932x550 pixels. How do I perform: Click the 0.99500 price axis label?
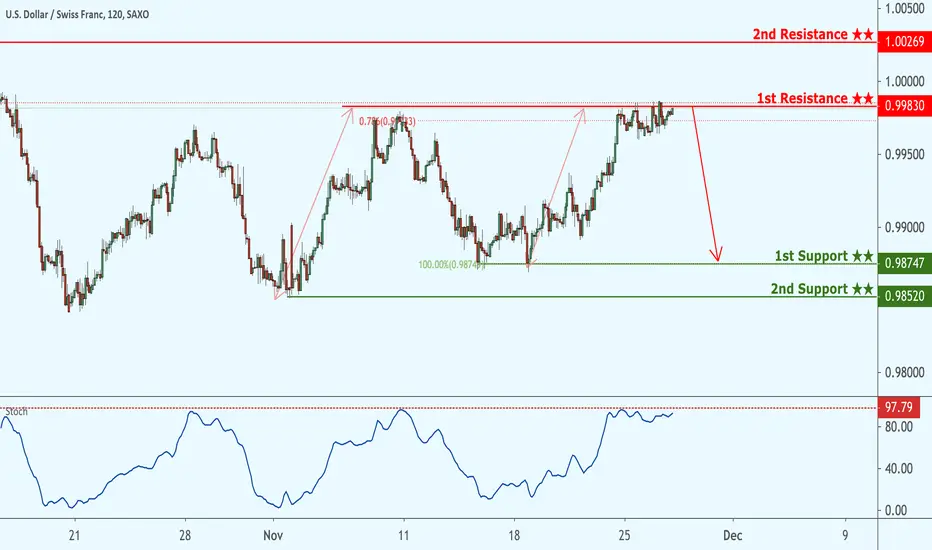click(x=905, y=155)
